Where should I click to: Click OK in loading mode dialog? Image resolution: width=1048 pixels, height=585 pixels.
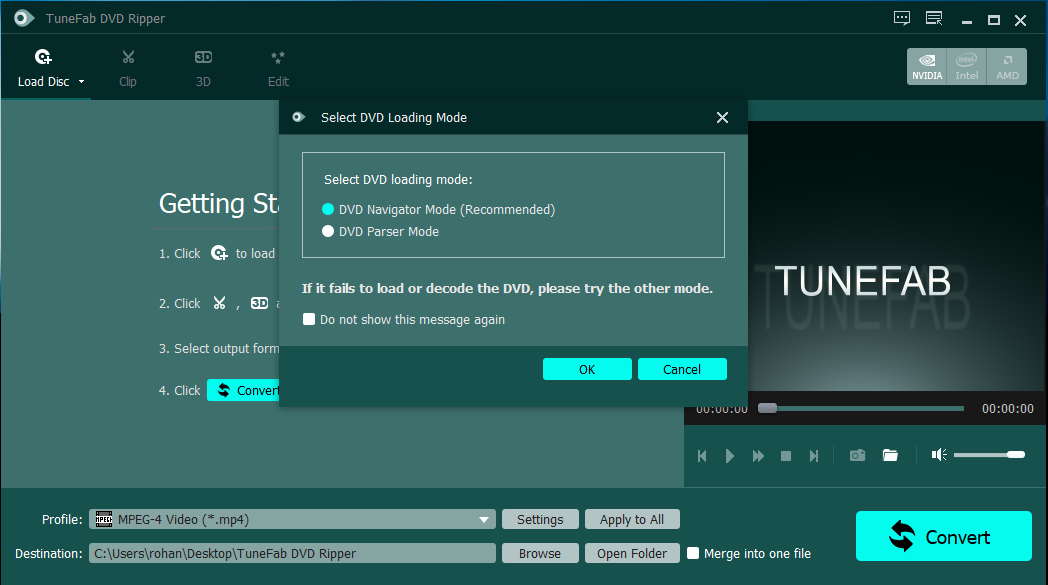587,369
